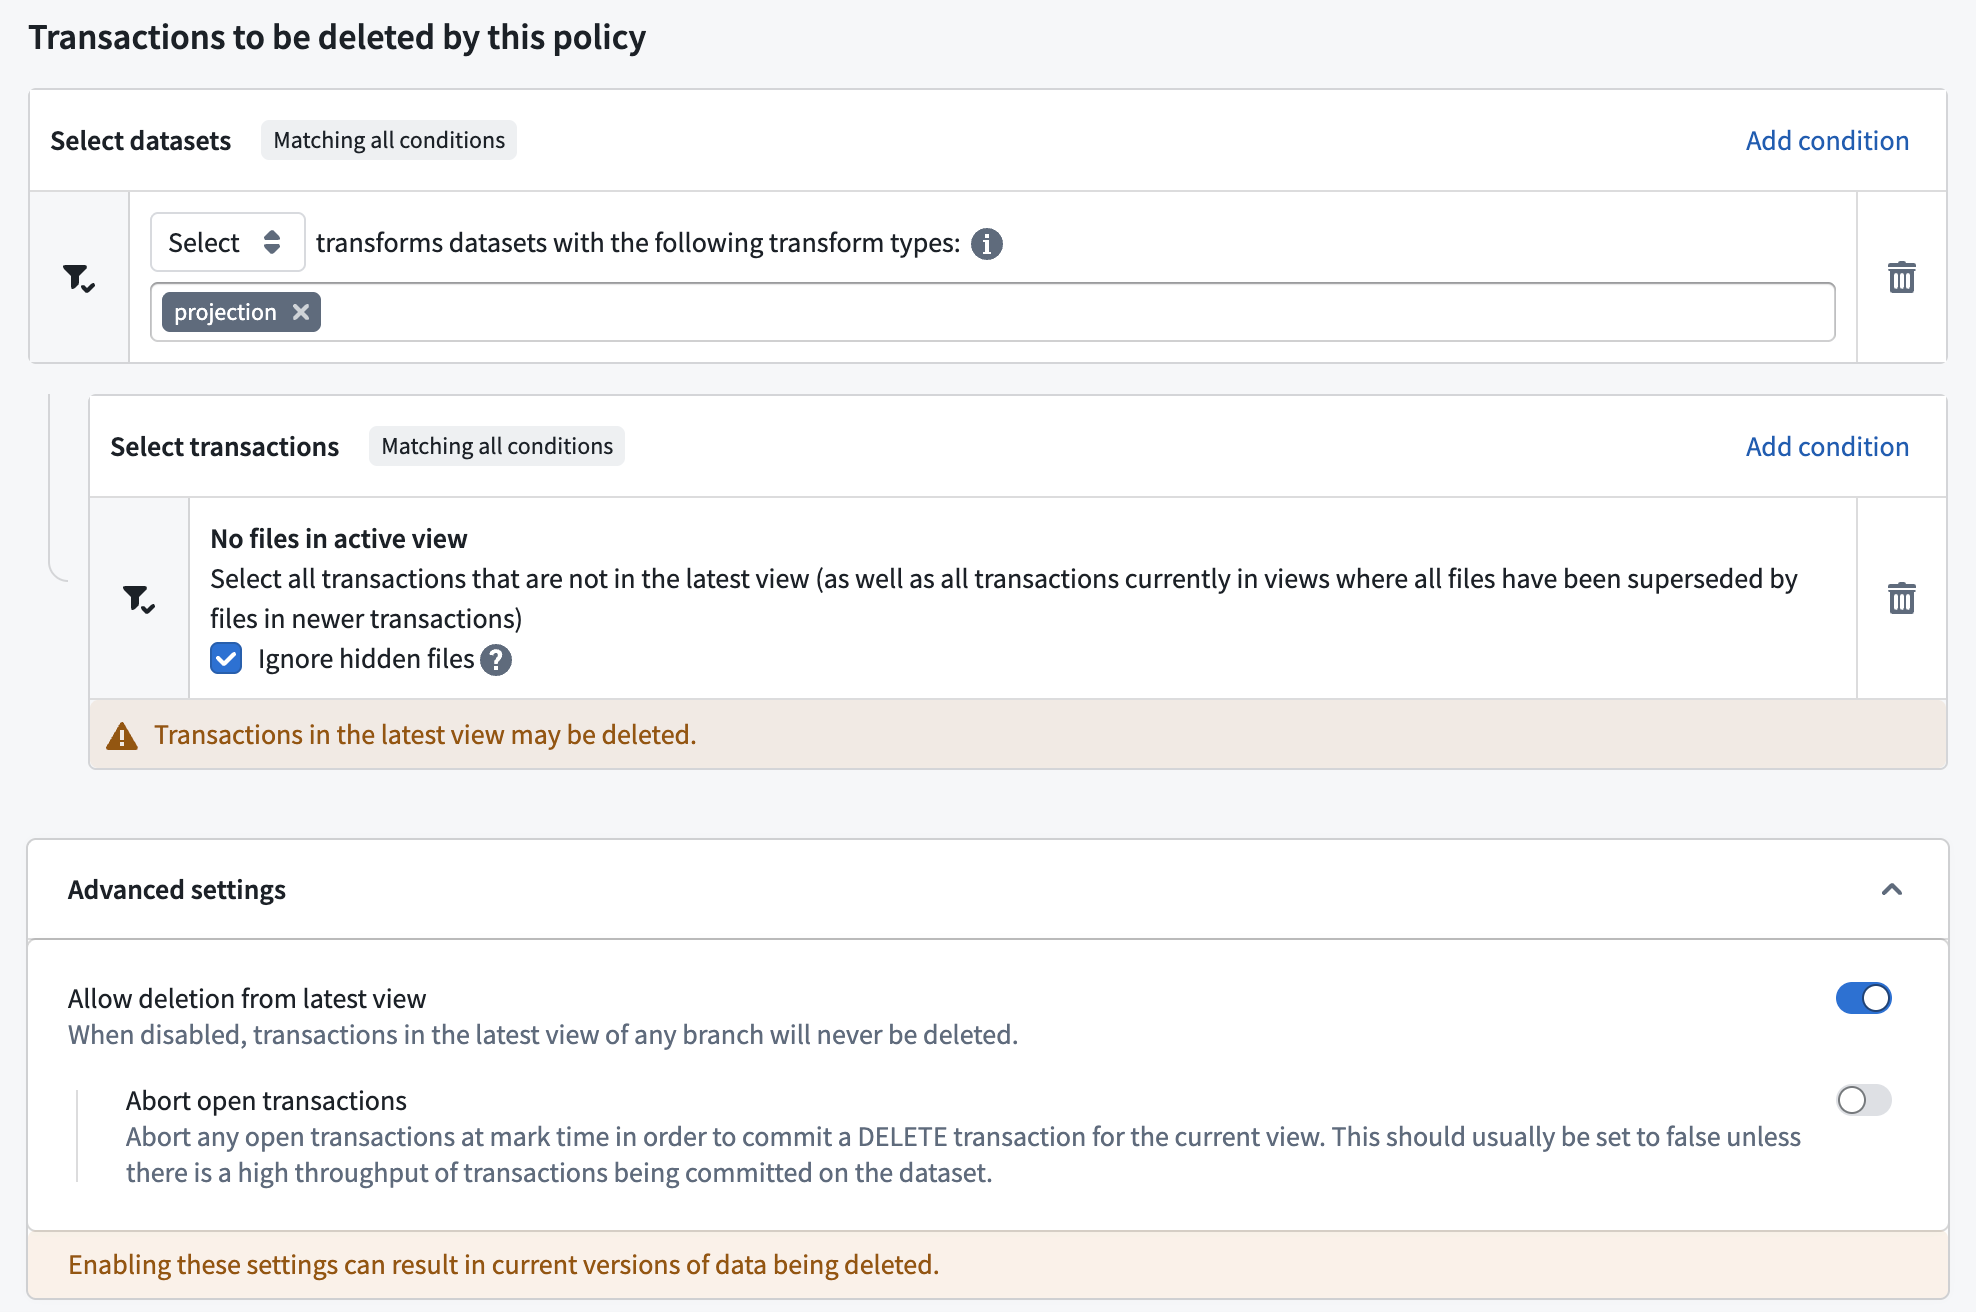Screen dimensions: 1976x1312
Task: Click 'Transactions to be deleted by this policy' title
Action: 337,37
